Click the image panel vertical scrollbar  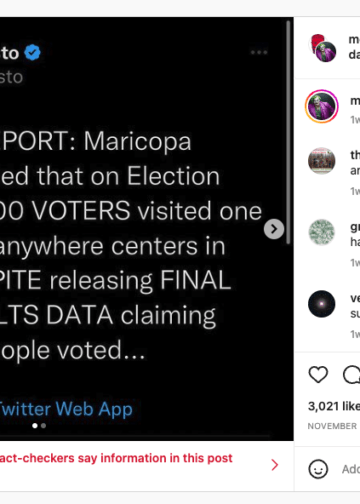pos(288,132)
